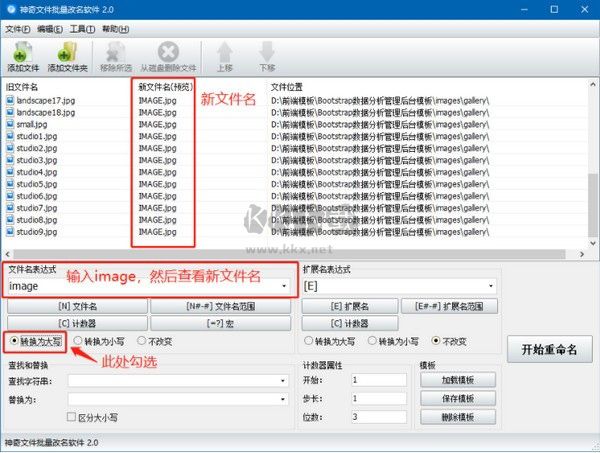The width and height of the screenshot is (600, 453).
Task: Select extension 转换为小写 radio button
Action: tap(372, 341)
